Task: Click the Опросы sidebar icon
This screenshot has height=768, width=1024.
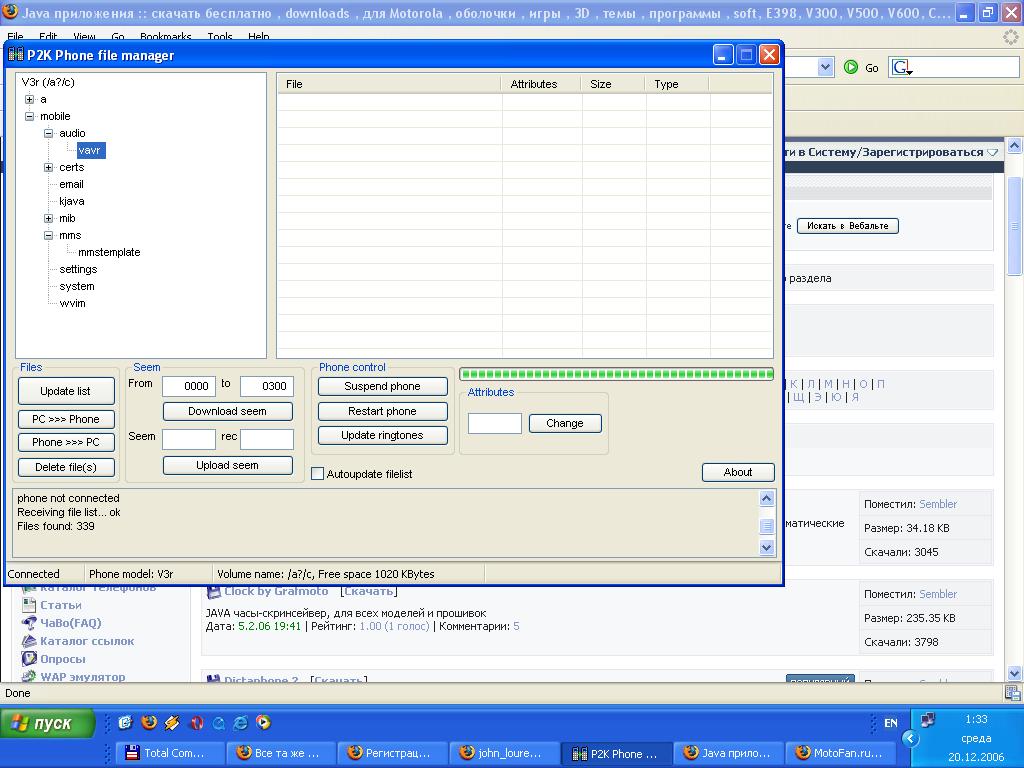Action: 29,658
